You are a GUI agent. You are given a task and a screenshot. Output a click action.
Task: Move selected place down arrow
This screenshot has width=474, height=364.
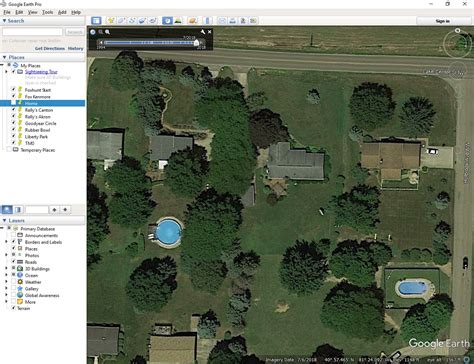click(x=65, y=209)
